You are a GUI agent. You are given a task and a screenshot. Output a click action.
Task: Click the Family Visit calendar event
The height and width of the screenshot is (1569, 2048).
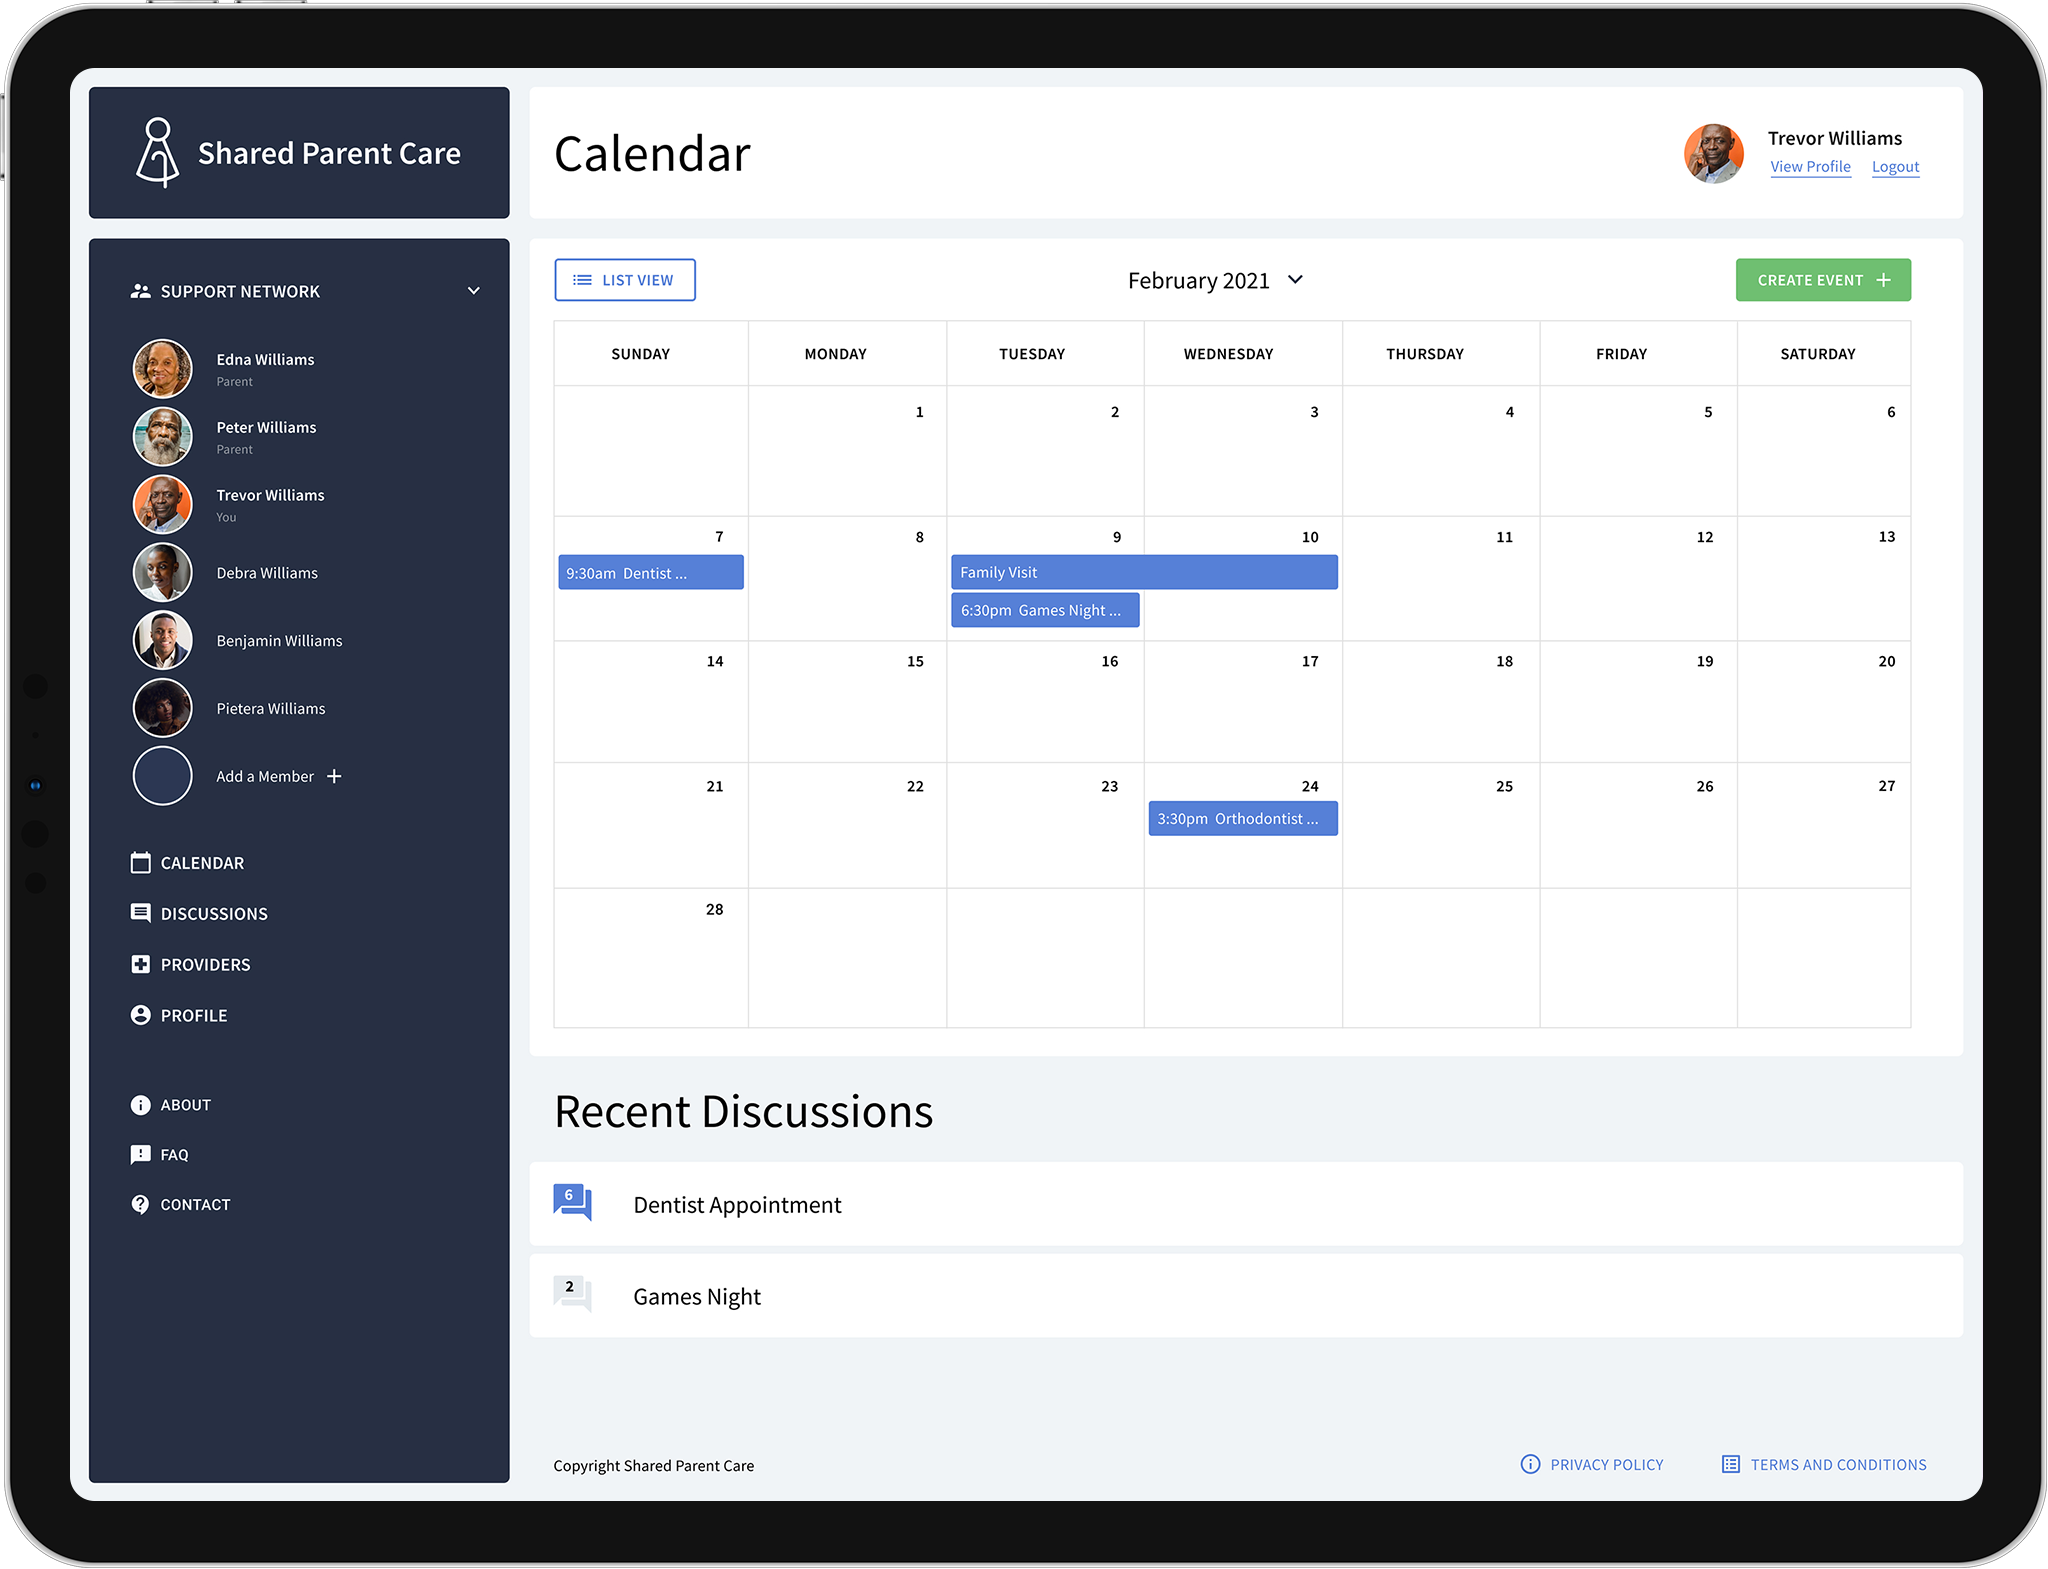[x=1143, y=570]
